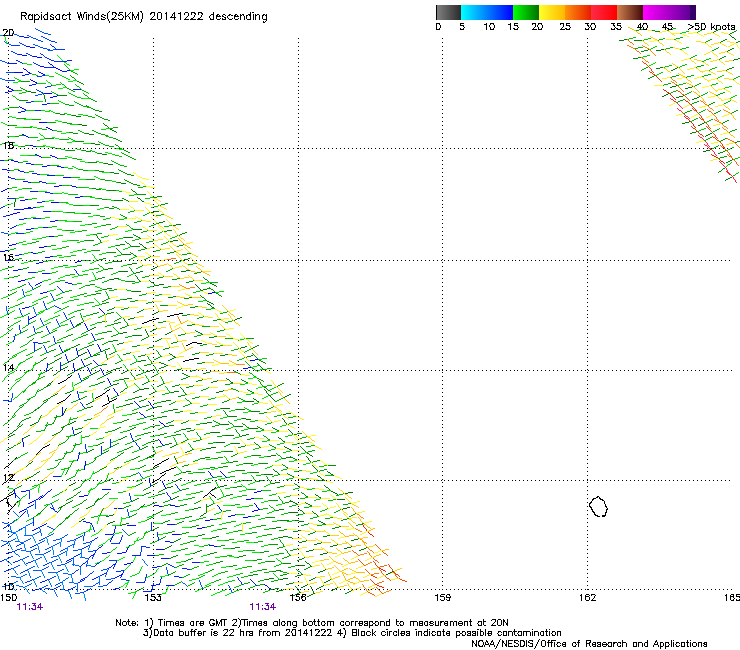Click legend tick label 10
Viewport: 740px width, 650px height.
[489, 26]
